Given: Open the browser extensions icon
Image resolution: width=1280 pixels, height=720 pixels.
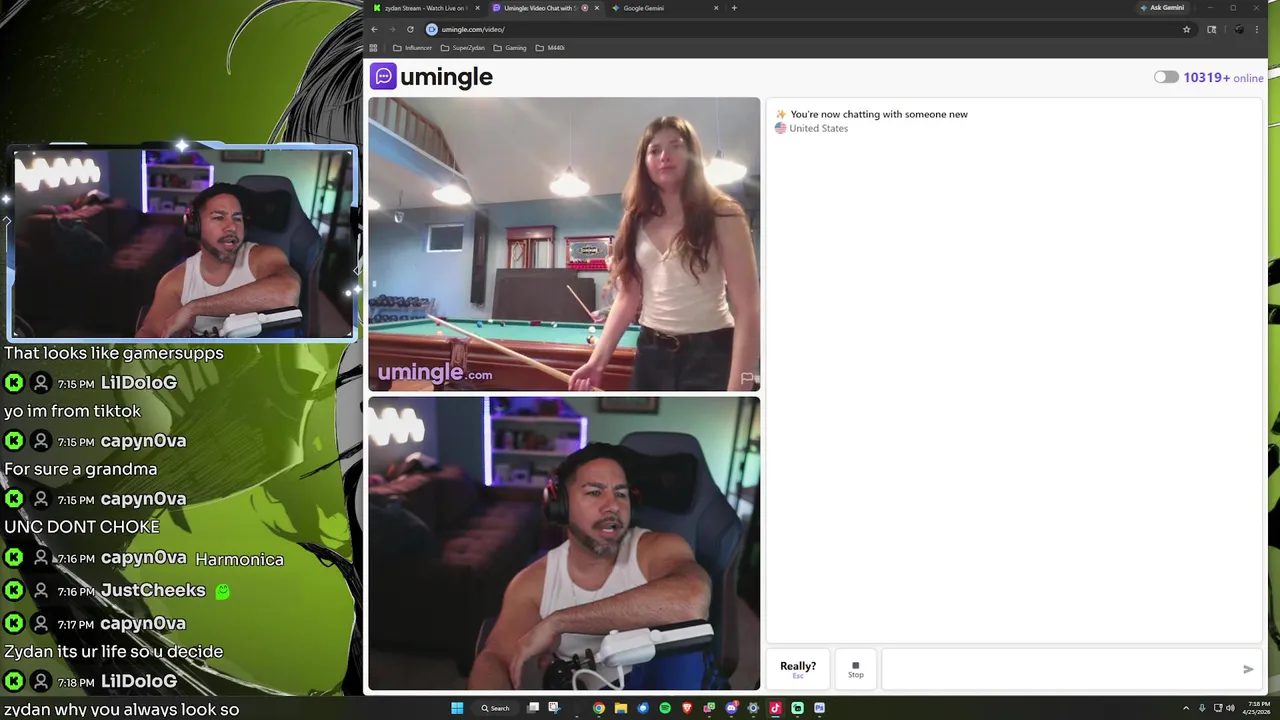Looking at the screenshot, I should point(1212,29).
